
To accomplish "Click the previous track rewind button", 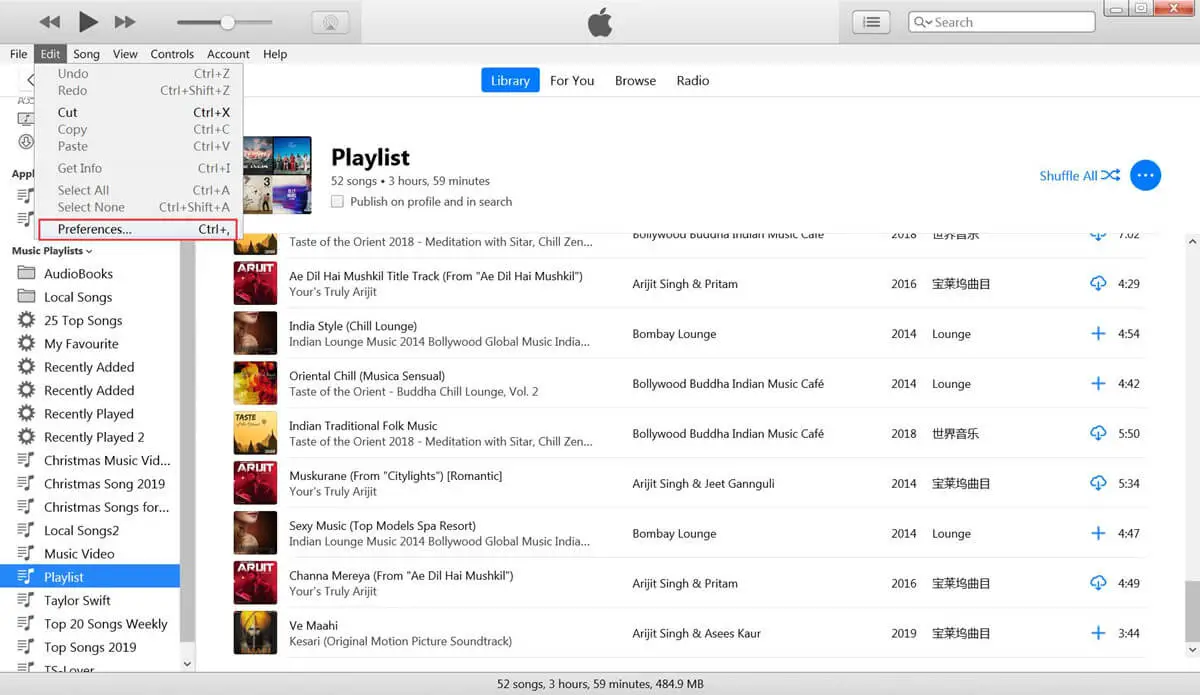I will coord(49,22).
